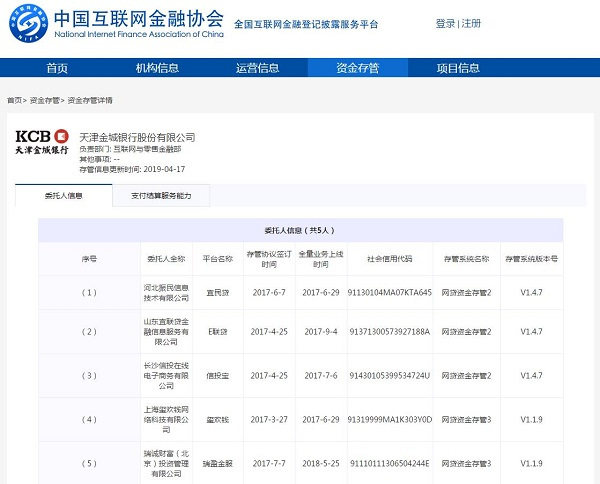
Task: Click version V1.1.9 in 瑞盈金服 row
Action: click(x=532, y=464)
